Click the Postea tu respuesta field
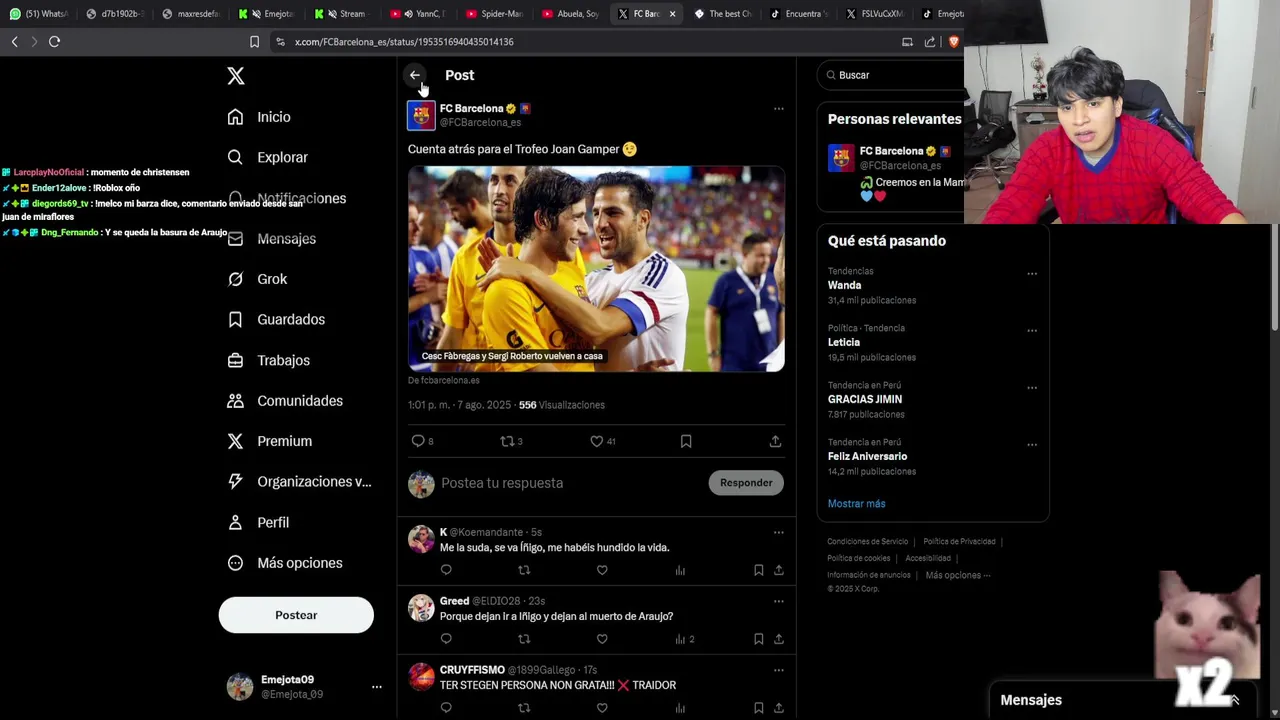This screenshot has height=720, width=1280. [570, 483]
